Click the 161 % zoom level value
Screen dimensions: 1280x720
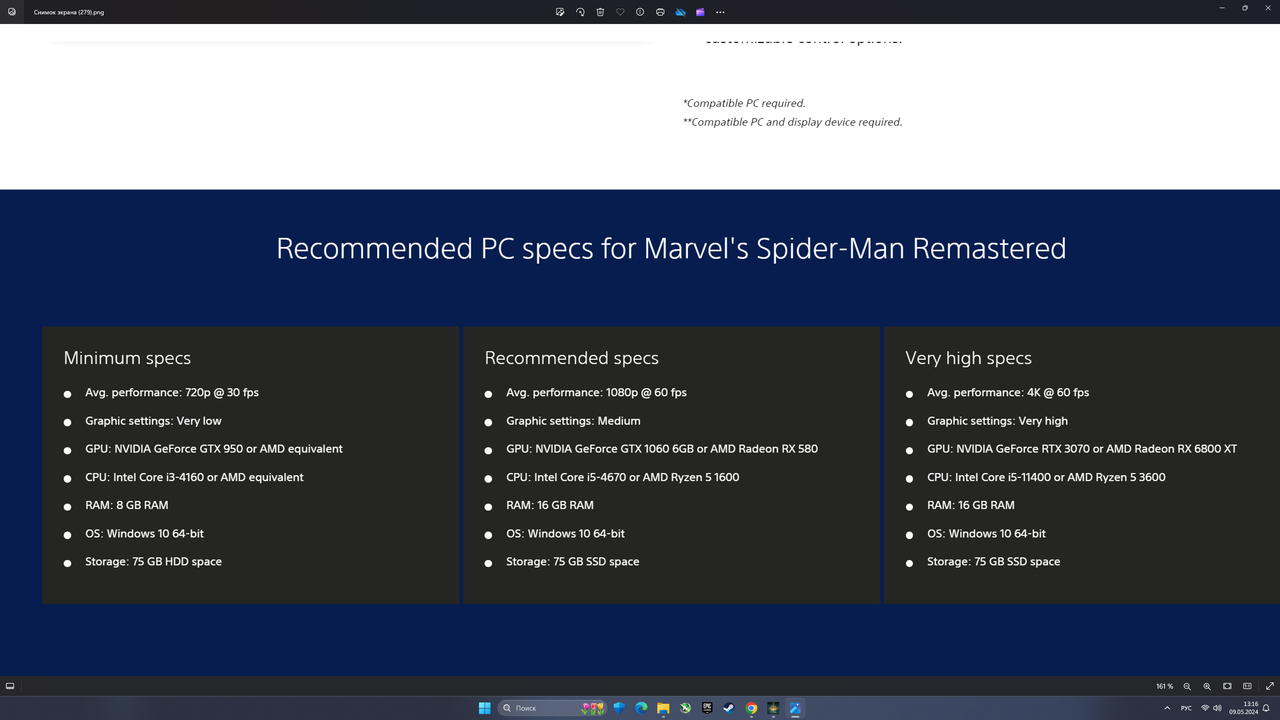1164,686
